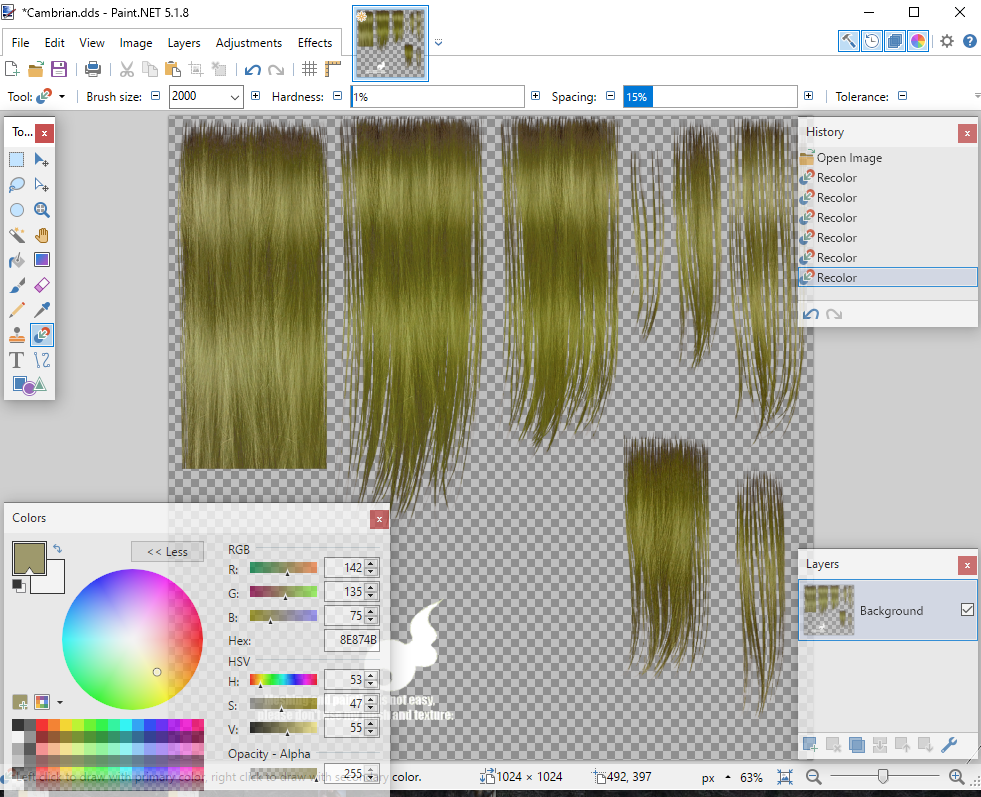Open the Image menu
981x797 pixels.
(x=136, y=43)
